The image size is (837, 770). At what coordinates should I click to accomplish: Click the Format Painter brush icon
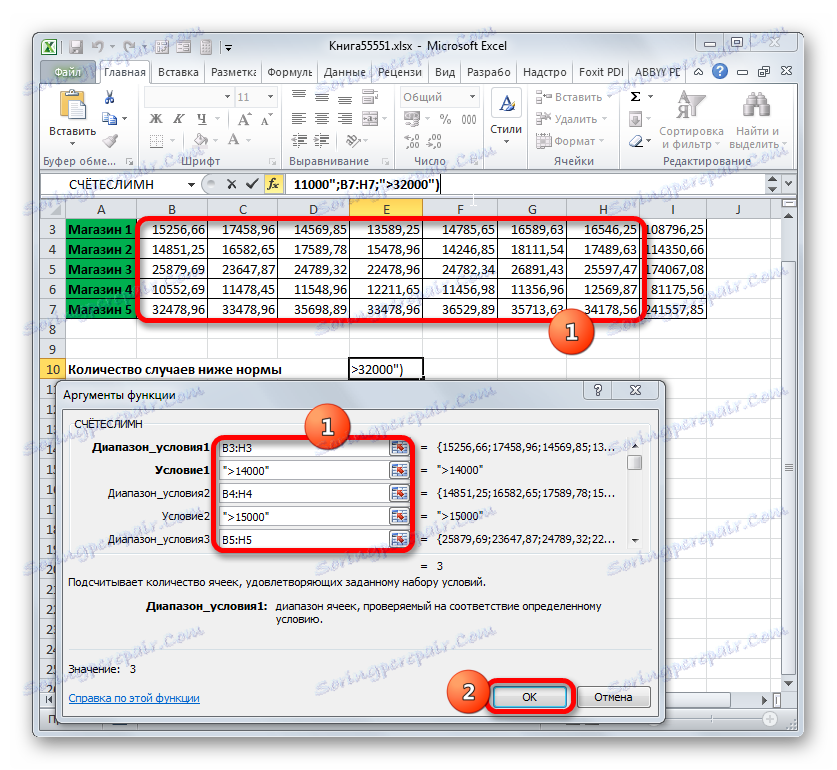click(x=110, y=140)
